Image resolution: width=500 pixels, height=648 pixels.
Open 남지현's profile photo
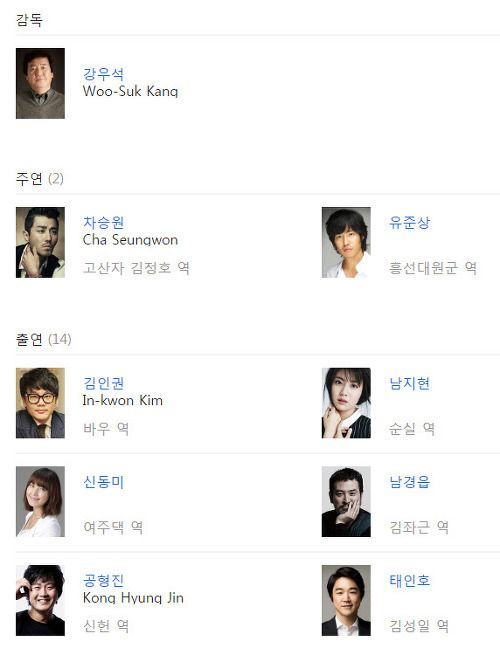346,403
